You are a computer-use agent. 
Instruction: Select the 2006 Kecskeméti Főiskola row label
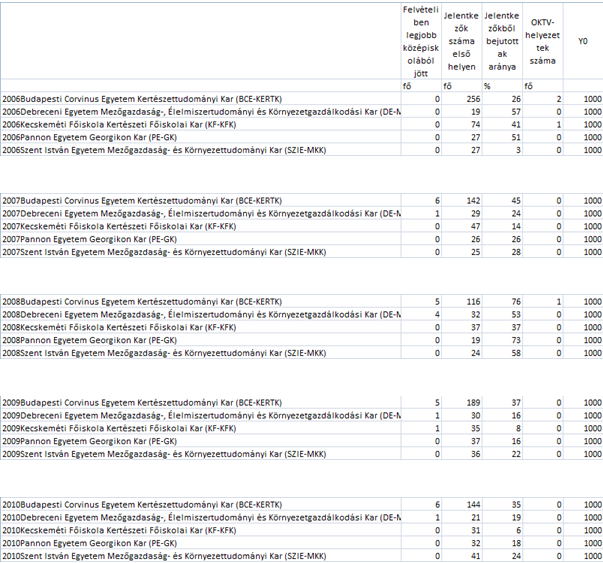pos(200,124)
